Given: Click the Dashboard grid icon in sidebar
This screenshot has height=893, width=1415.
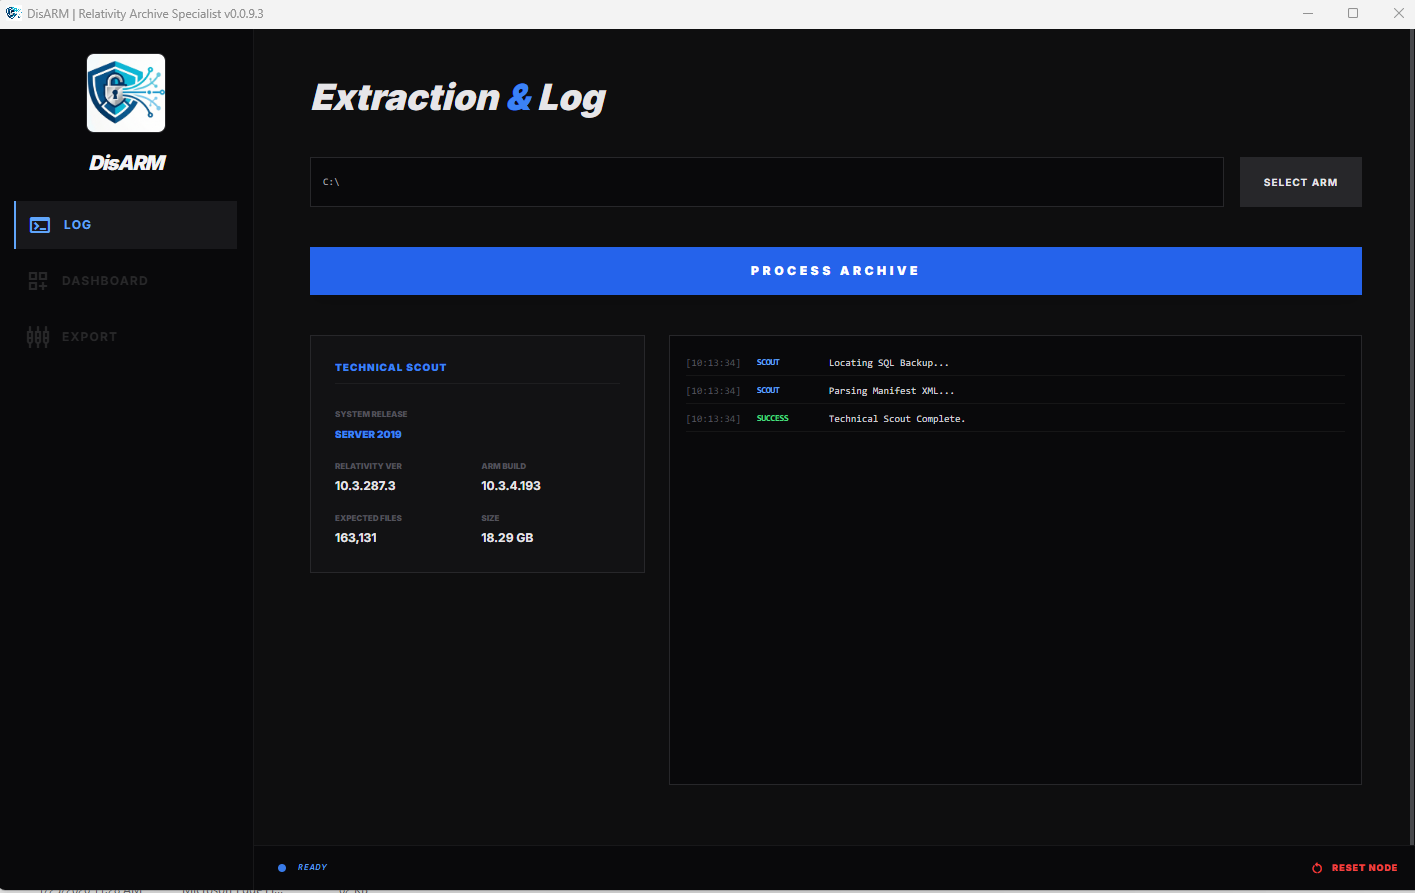Looking at the screenshot, I should (38, 281).
